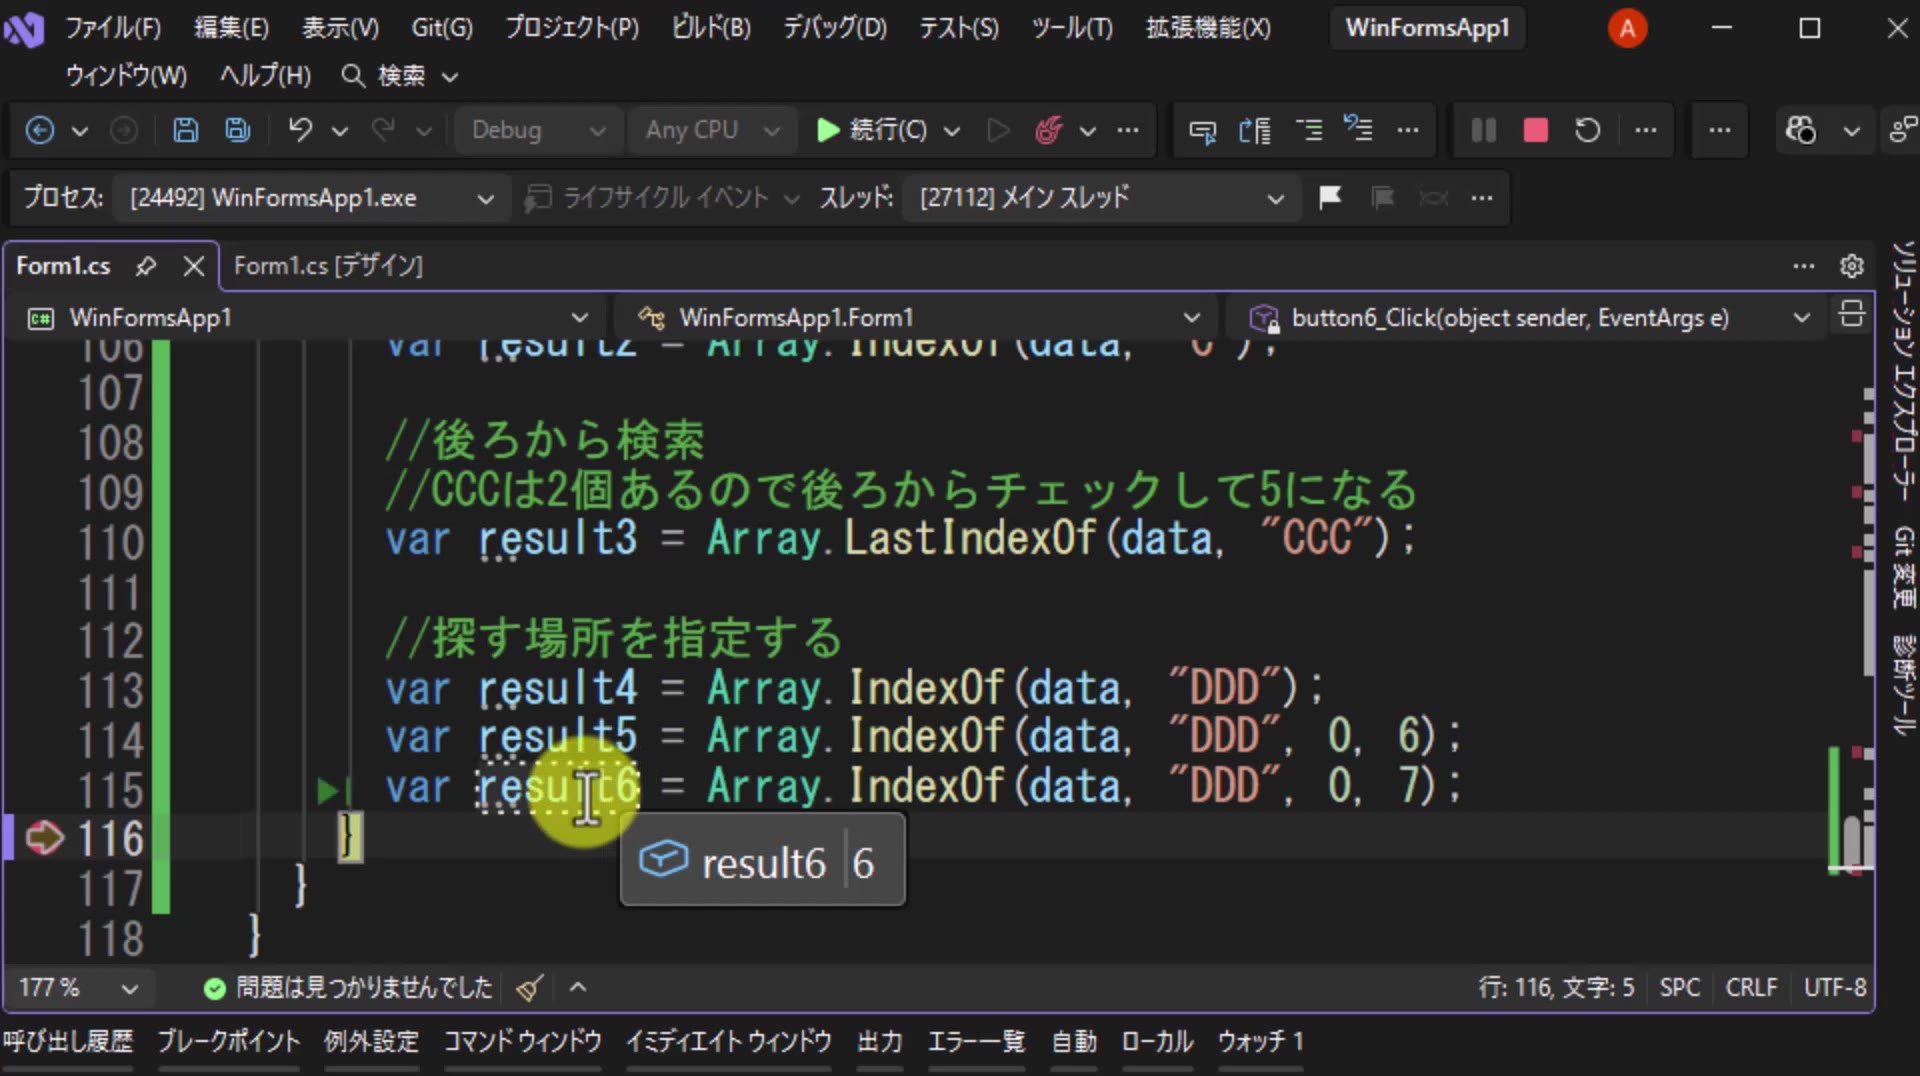Click the 問題は見つかりませんでした status indicator
This screenshot has width=1920, height=1076.
(x=348, y=988)
